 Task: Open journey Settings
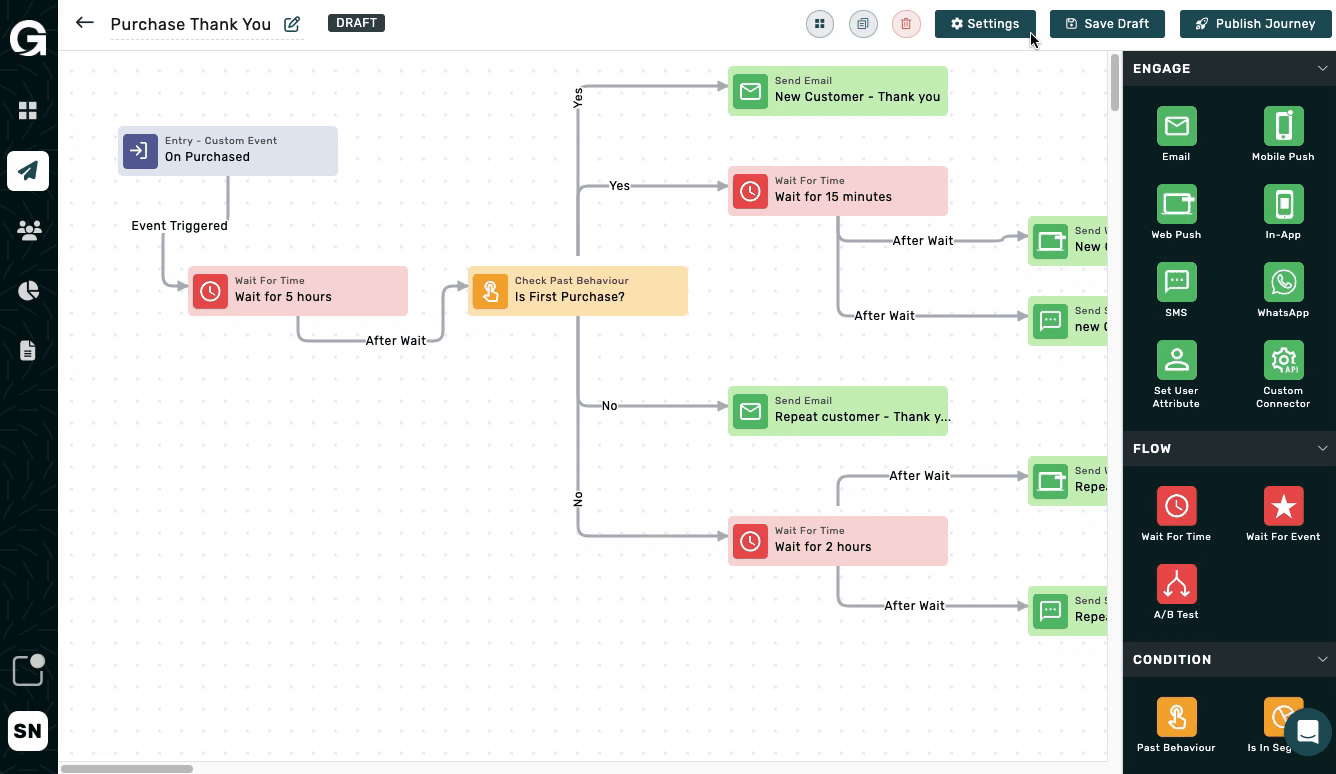coord(985,24)
